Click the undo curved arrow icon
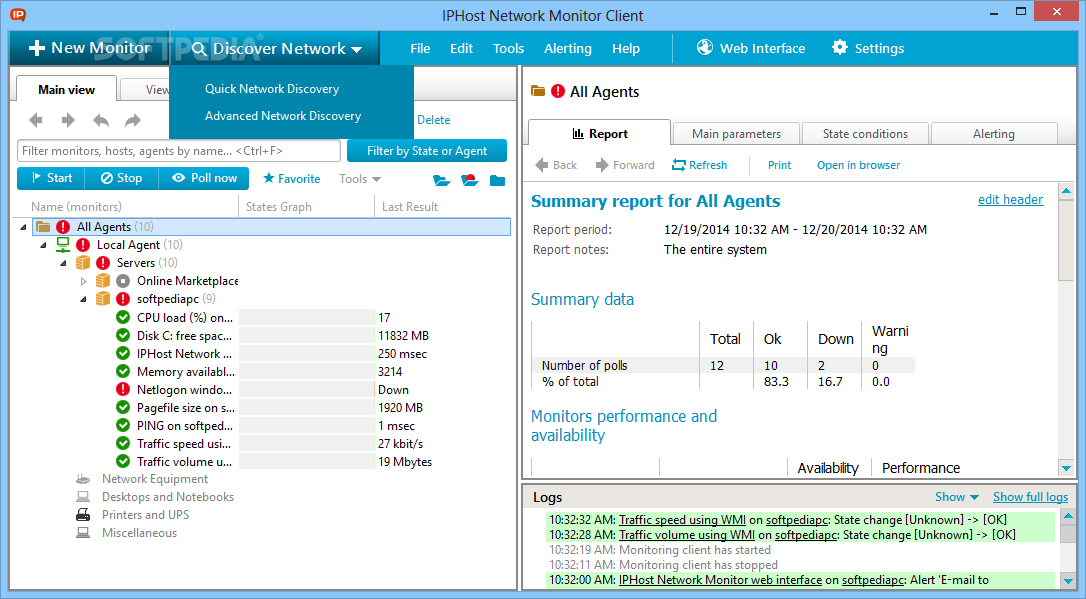The image size is (1086, 599). (x=101, y=120)
